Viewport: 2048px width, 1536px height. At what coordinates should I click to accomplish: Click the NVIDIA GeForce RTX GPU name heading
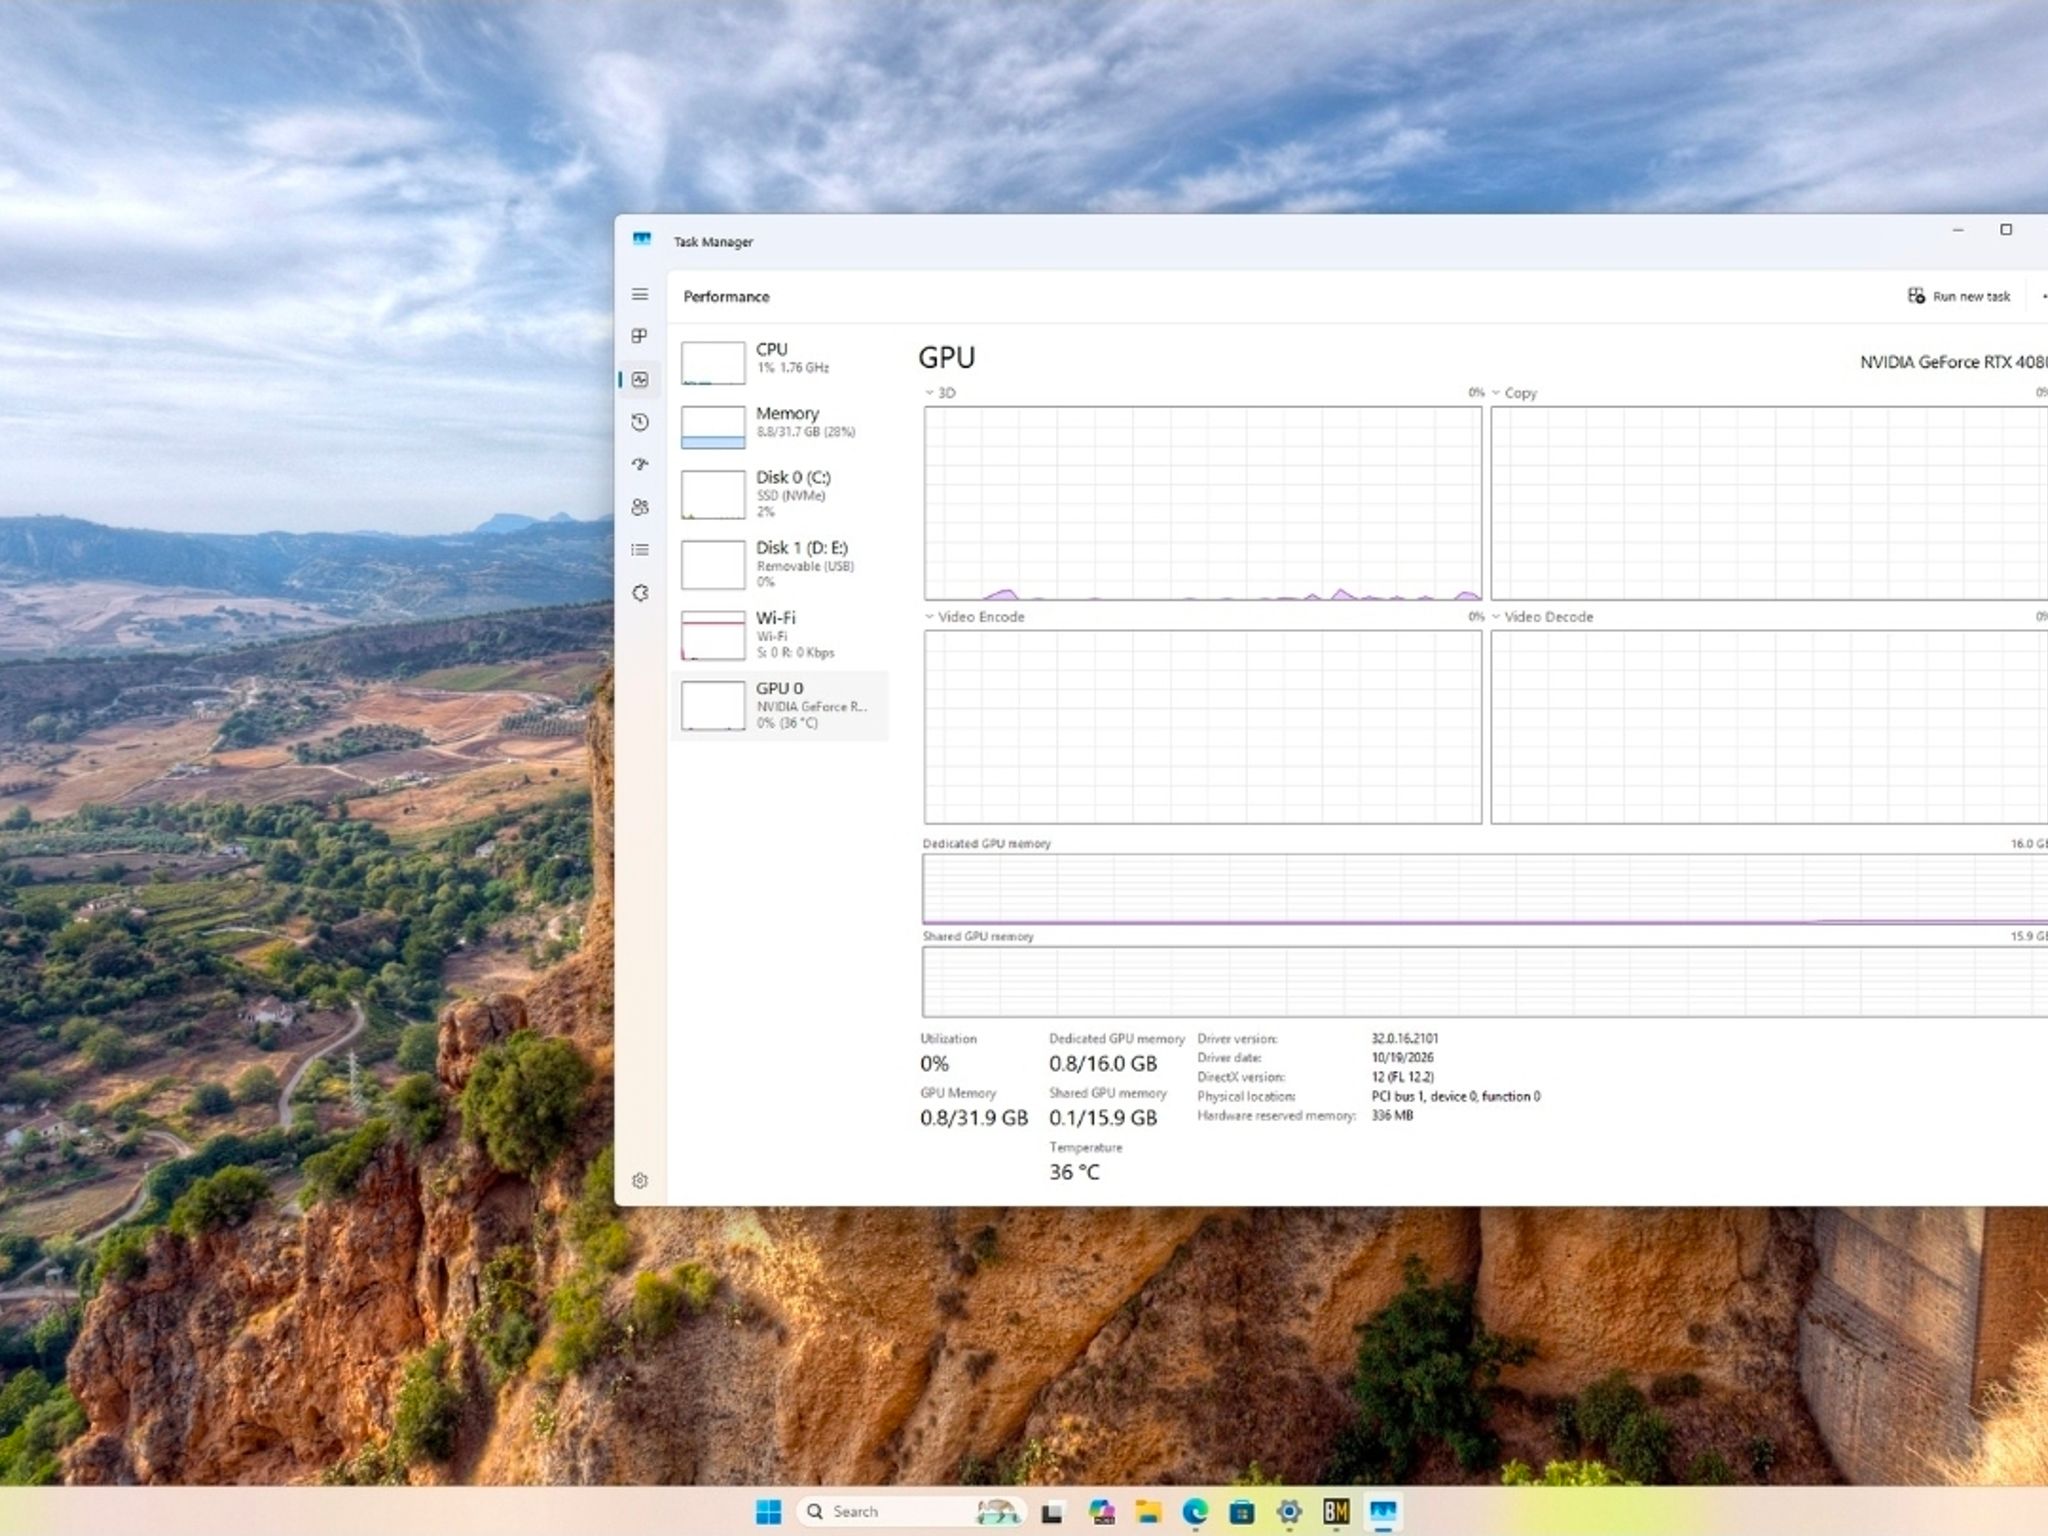click(1953, 362)
